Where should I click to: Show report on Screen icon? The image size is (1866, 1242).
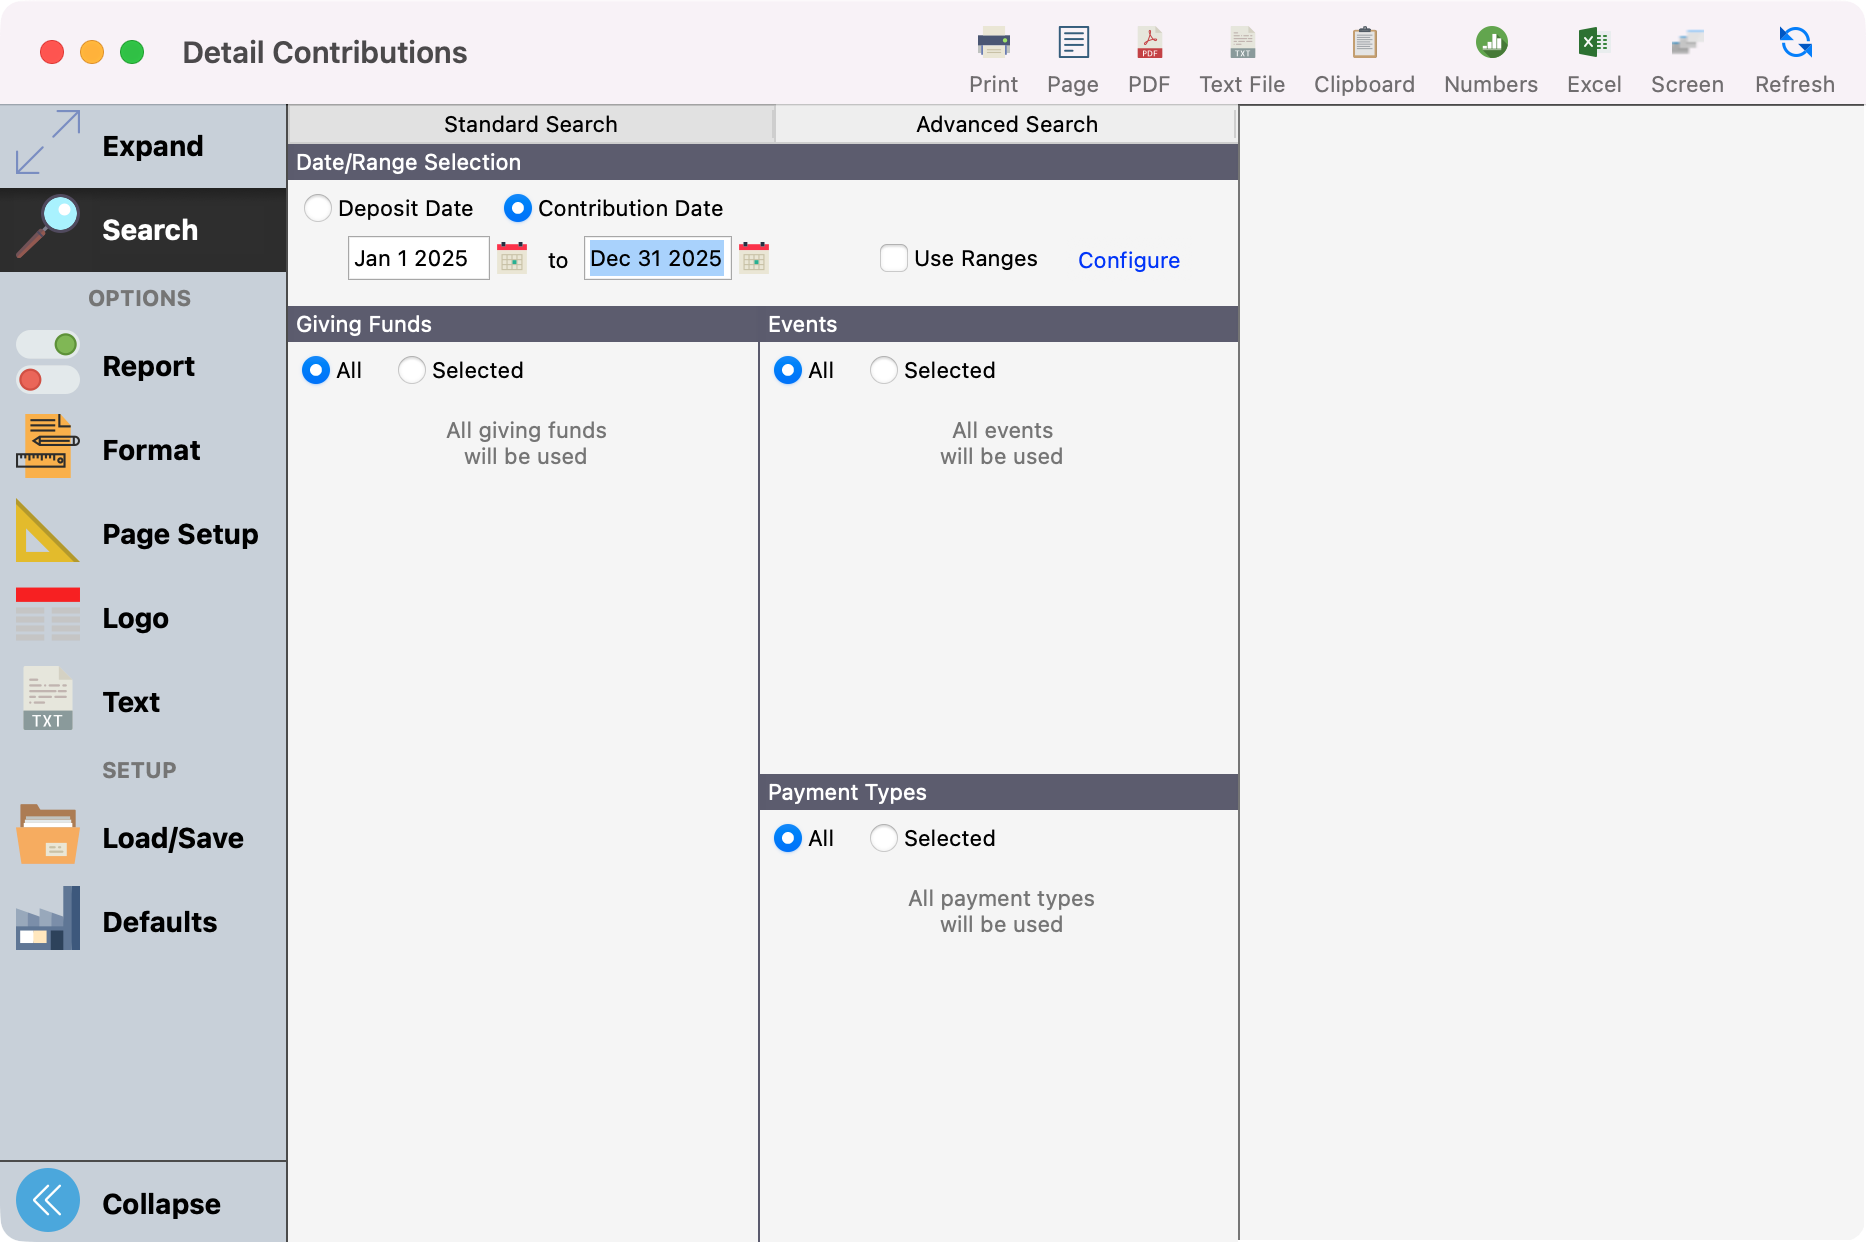tap(1687, 43)
